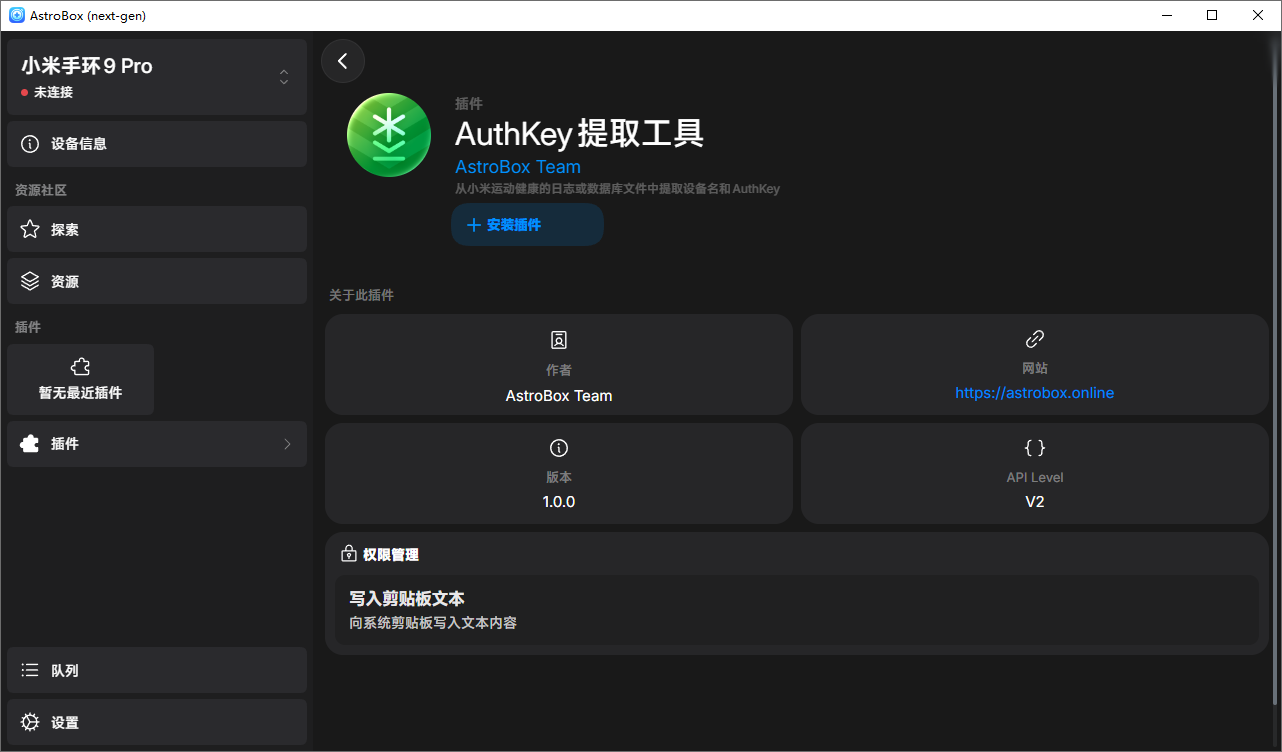
Task: Click the puzzle icon above 暂无最近插件
Action: (81, 368)
